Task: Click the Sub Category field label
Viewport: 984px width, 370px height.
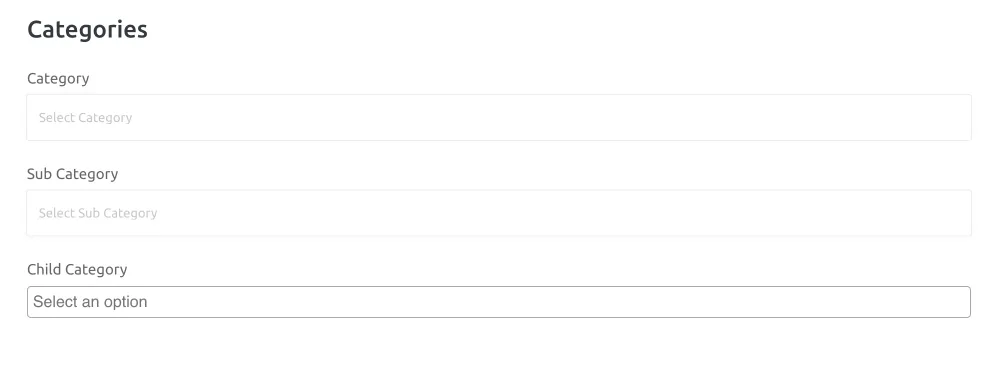Action: (72, 174)
